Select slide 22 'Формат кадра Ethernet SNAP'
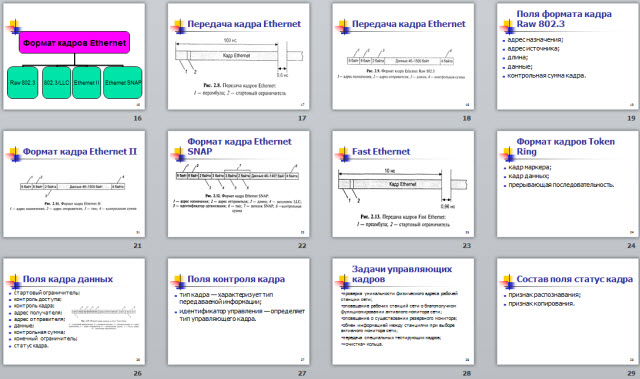Viewport: 640px width, 379px height. (238, 184)
